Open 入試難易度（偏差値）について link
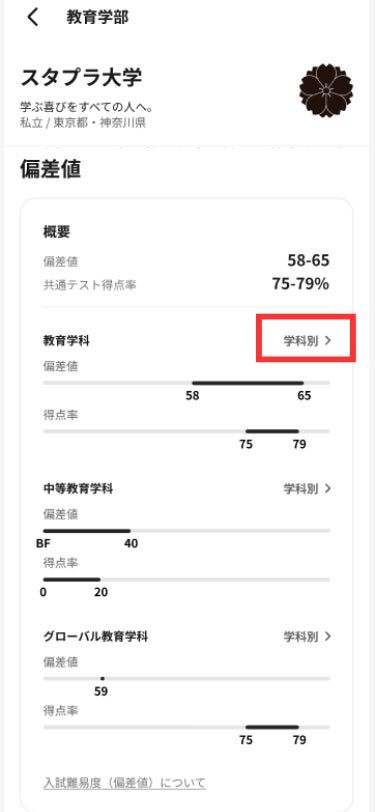The image size is (375, 812). click(124, 782)
